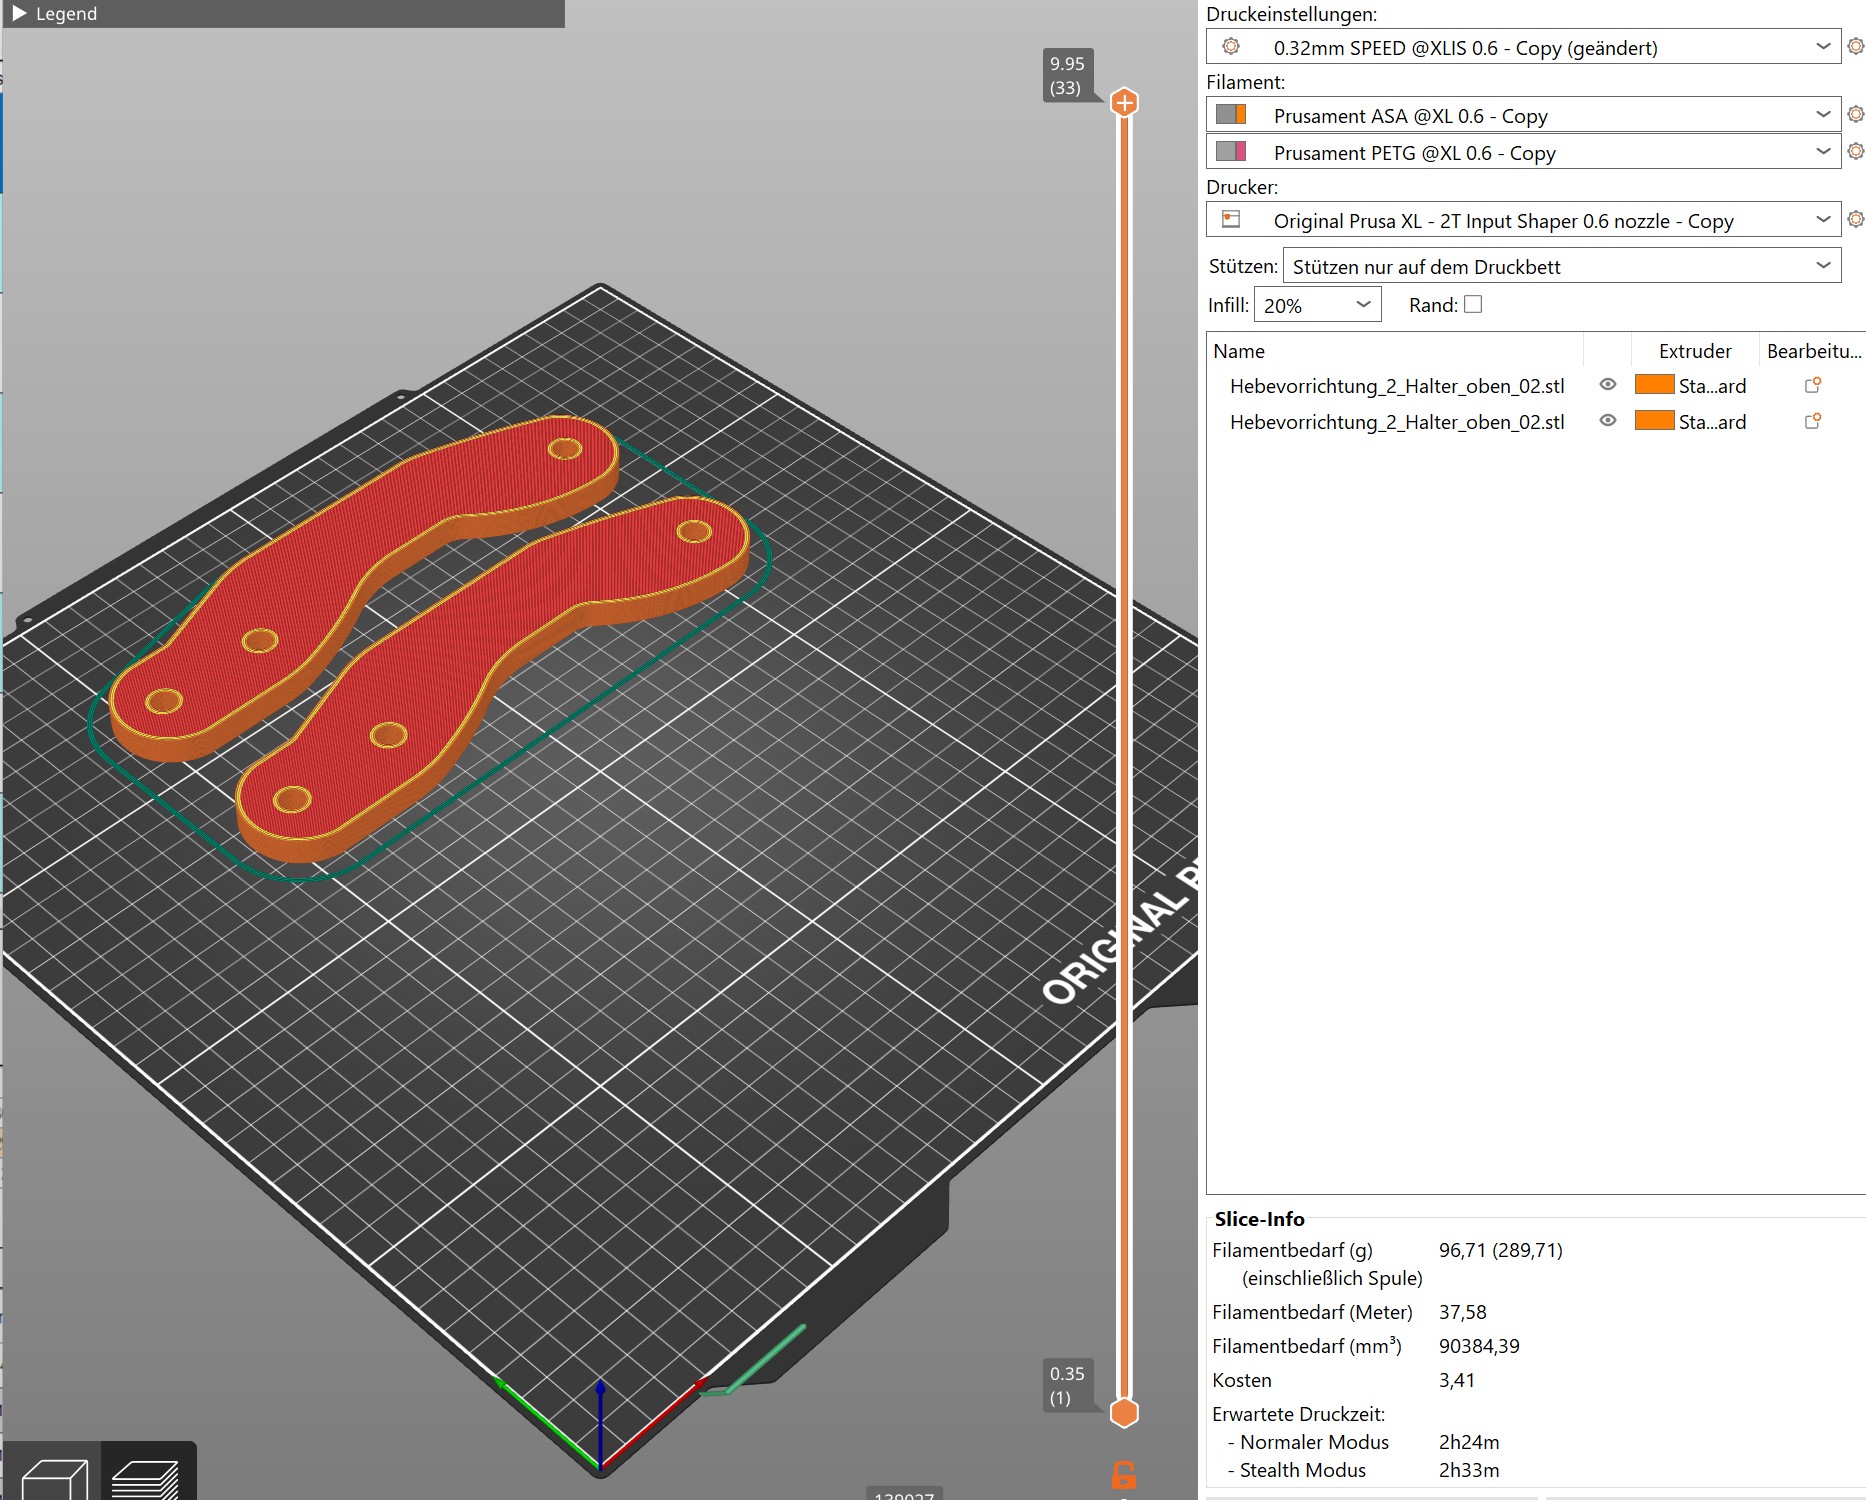Switch to 3D editor view cube icon
Screen dimensions: 1866x1500
point(52,1476)
